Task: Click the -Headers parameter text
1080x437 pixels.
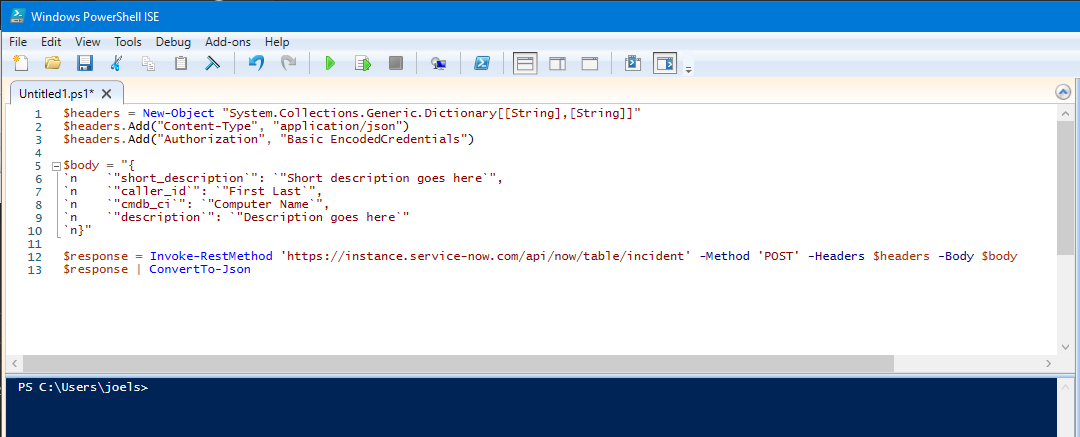Action: pos(837,256)
